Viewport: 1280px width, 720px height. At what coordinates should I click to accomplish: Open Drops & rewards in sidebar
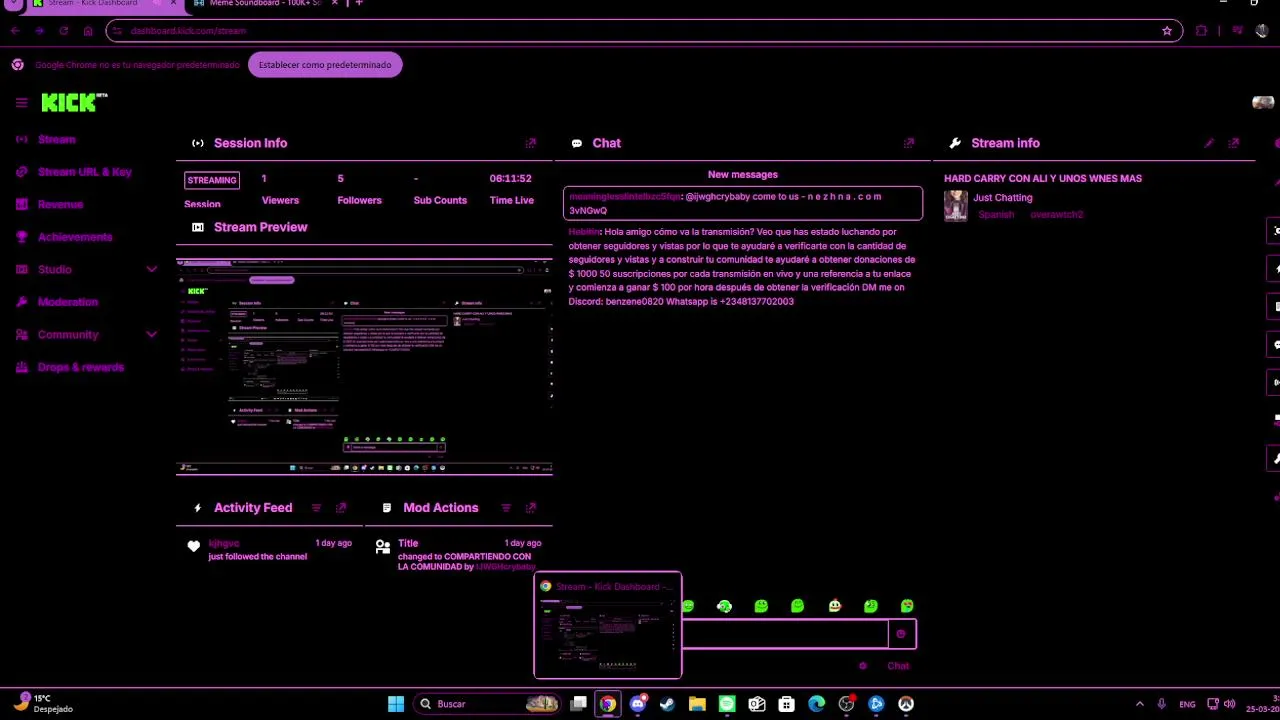81,367
